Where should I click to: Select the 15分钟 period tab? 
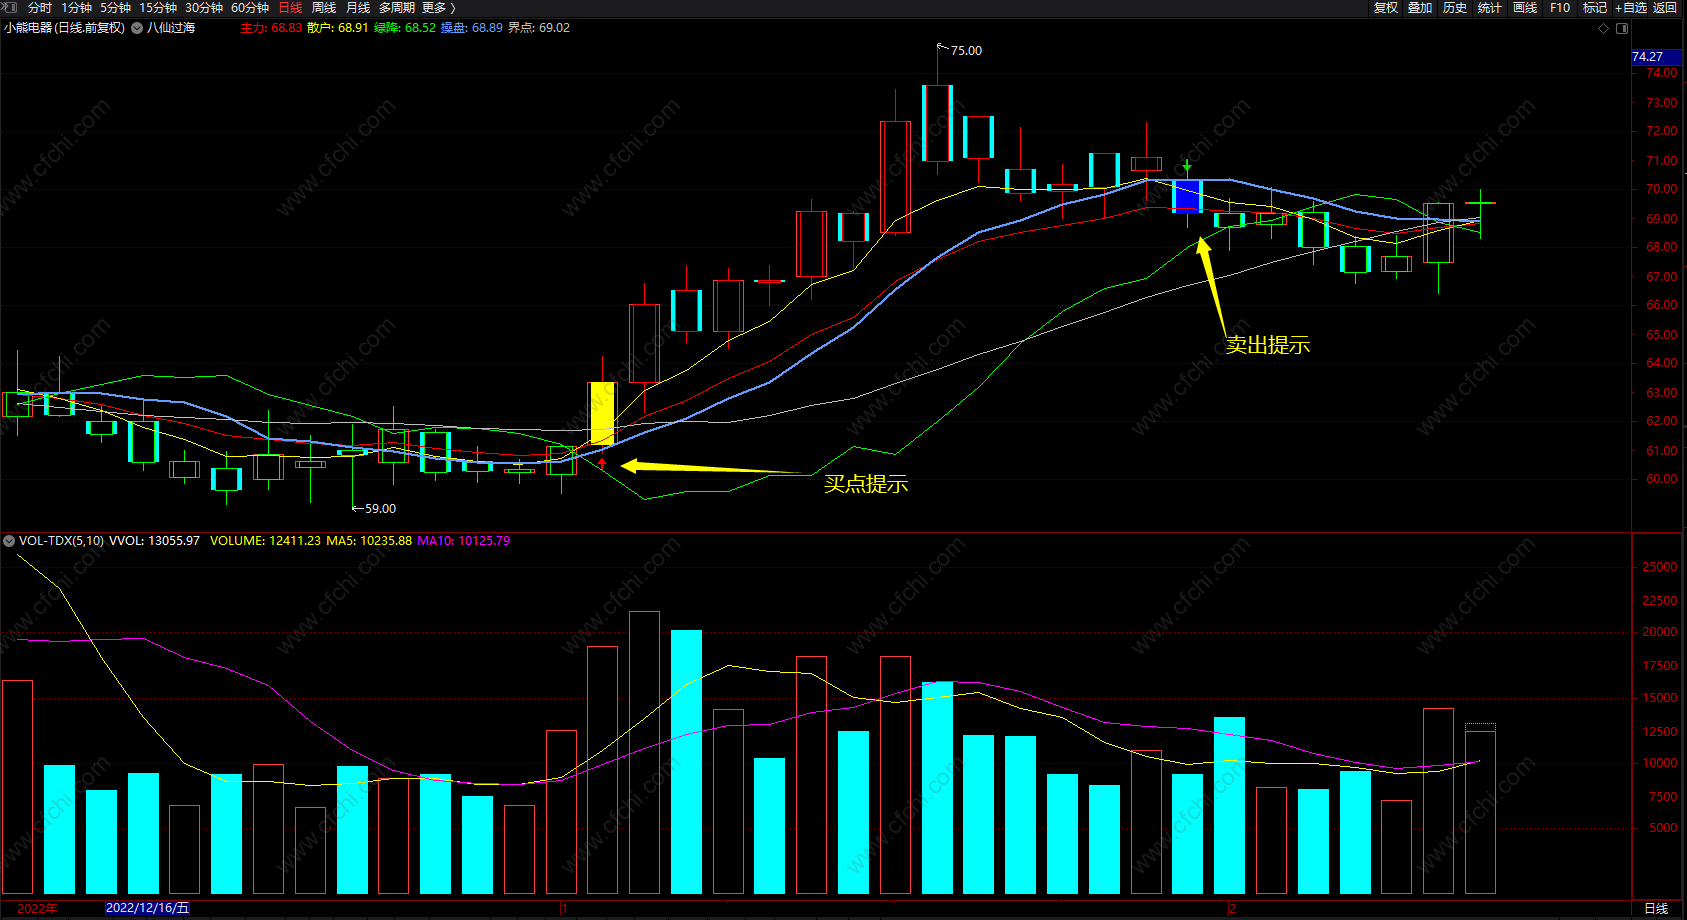click(157, 7)
